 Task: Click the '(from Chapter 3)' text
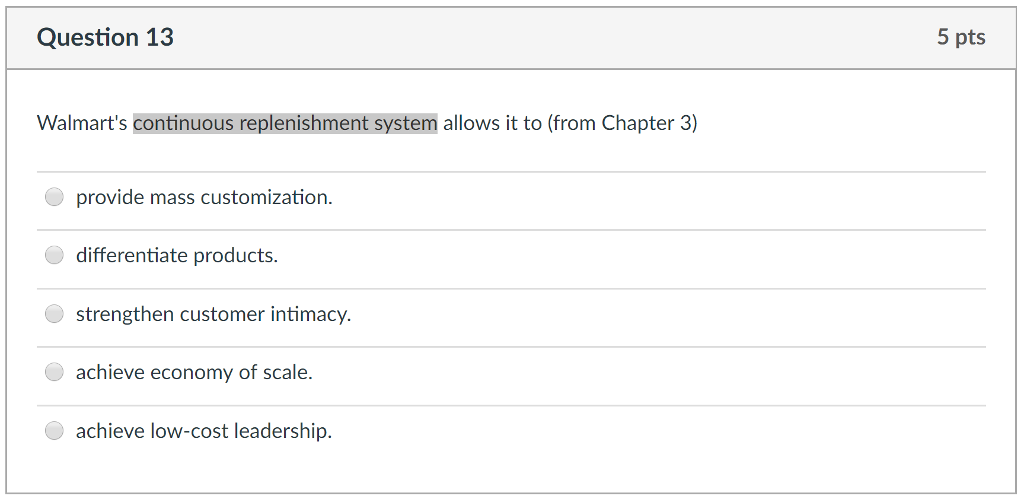(x=622, y=123)
